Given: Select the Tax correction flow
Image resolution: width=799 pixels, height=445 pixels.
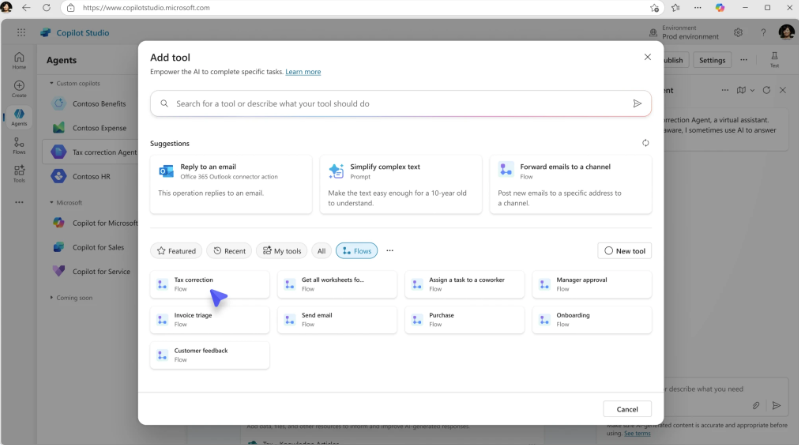Looking at the screenshot, I should (210, 284).
